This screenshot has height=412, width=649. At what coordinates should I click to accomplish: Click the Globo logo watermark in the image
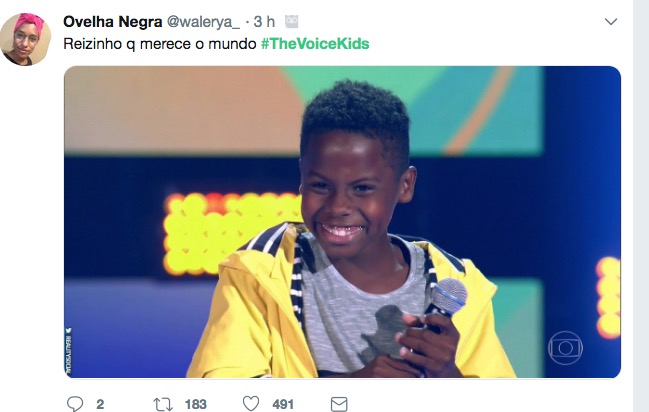[x=565, y=347]
